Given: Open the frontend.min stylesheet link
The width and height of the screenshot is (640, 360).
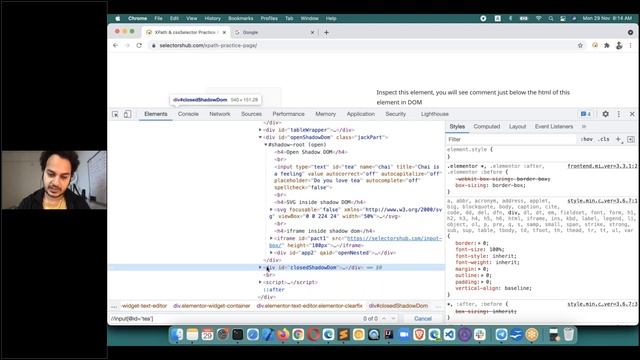Looking at the screenshot, I should (602, 166).
